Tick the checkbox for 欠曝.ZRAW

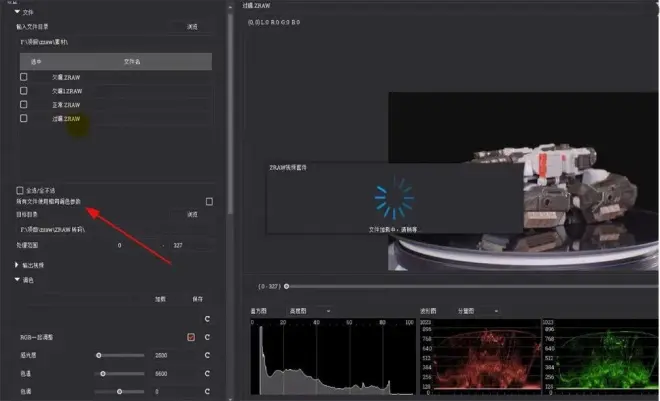pos(24,77)
